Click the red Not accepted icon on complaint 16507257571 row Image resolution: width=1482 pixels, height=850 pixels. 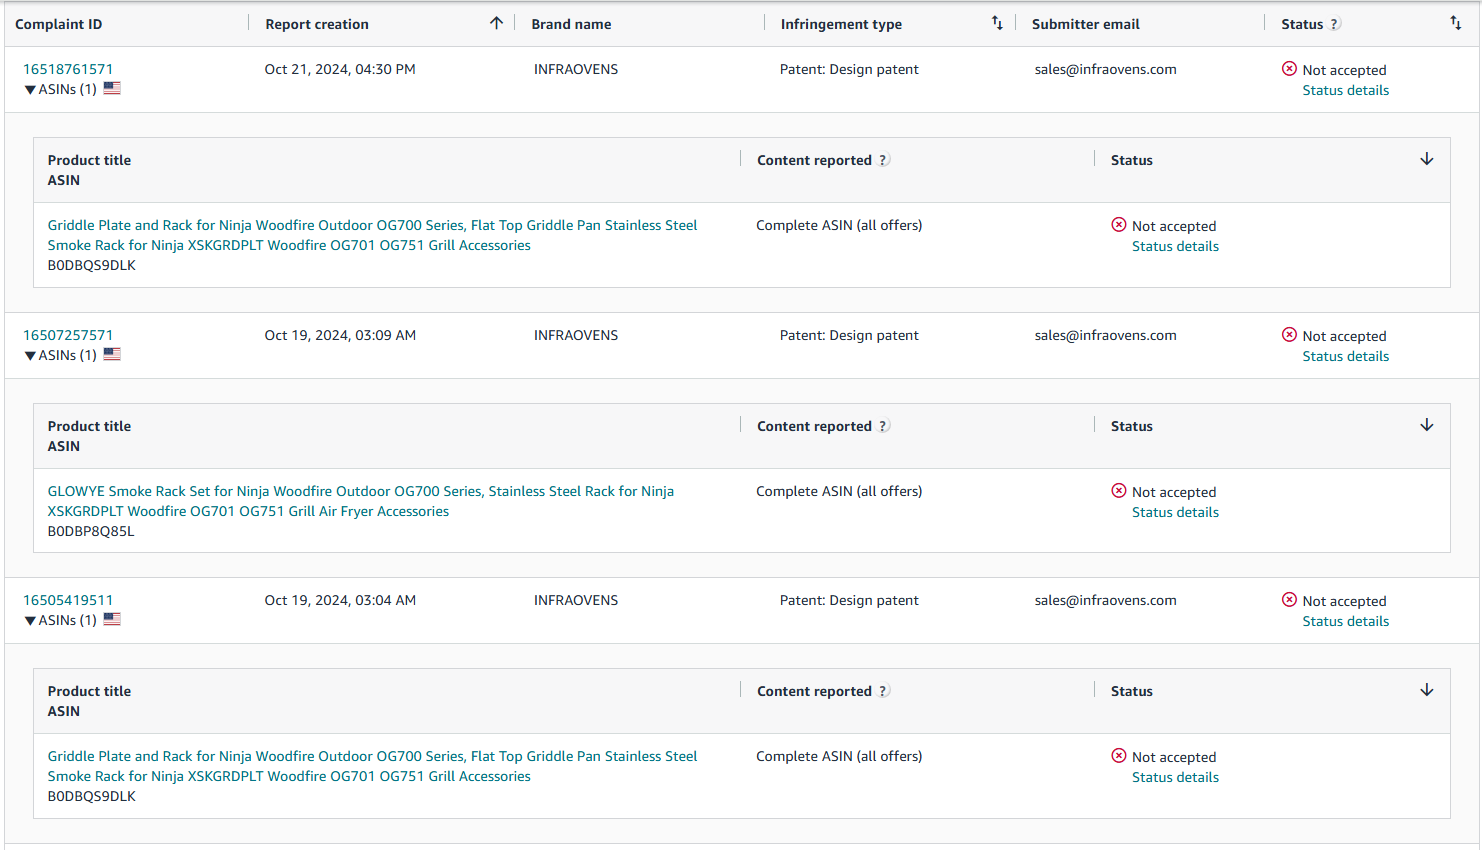coord(1289,335)
